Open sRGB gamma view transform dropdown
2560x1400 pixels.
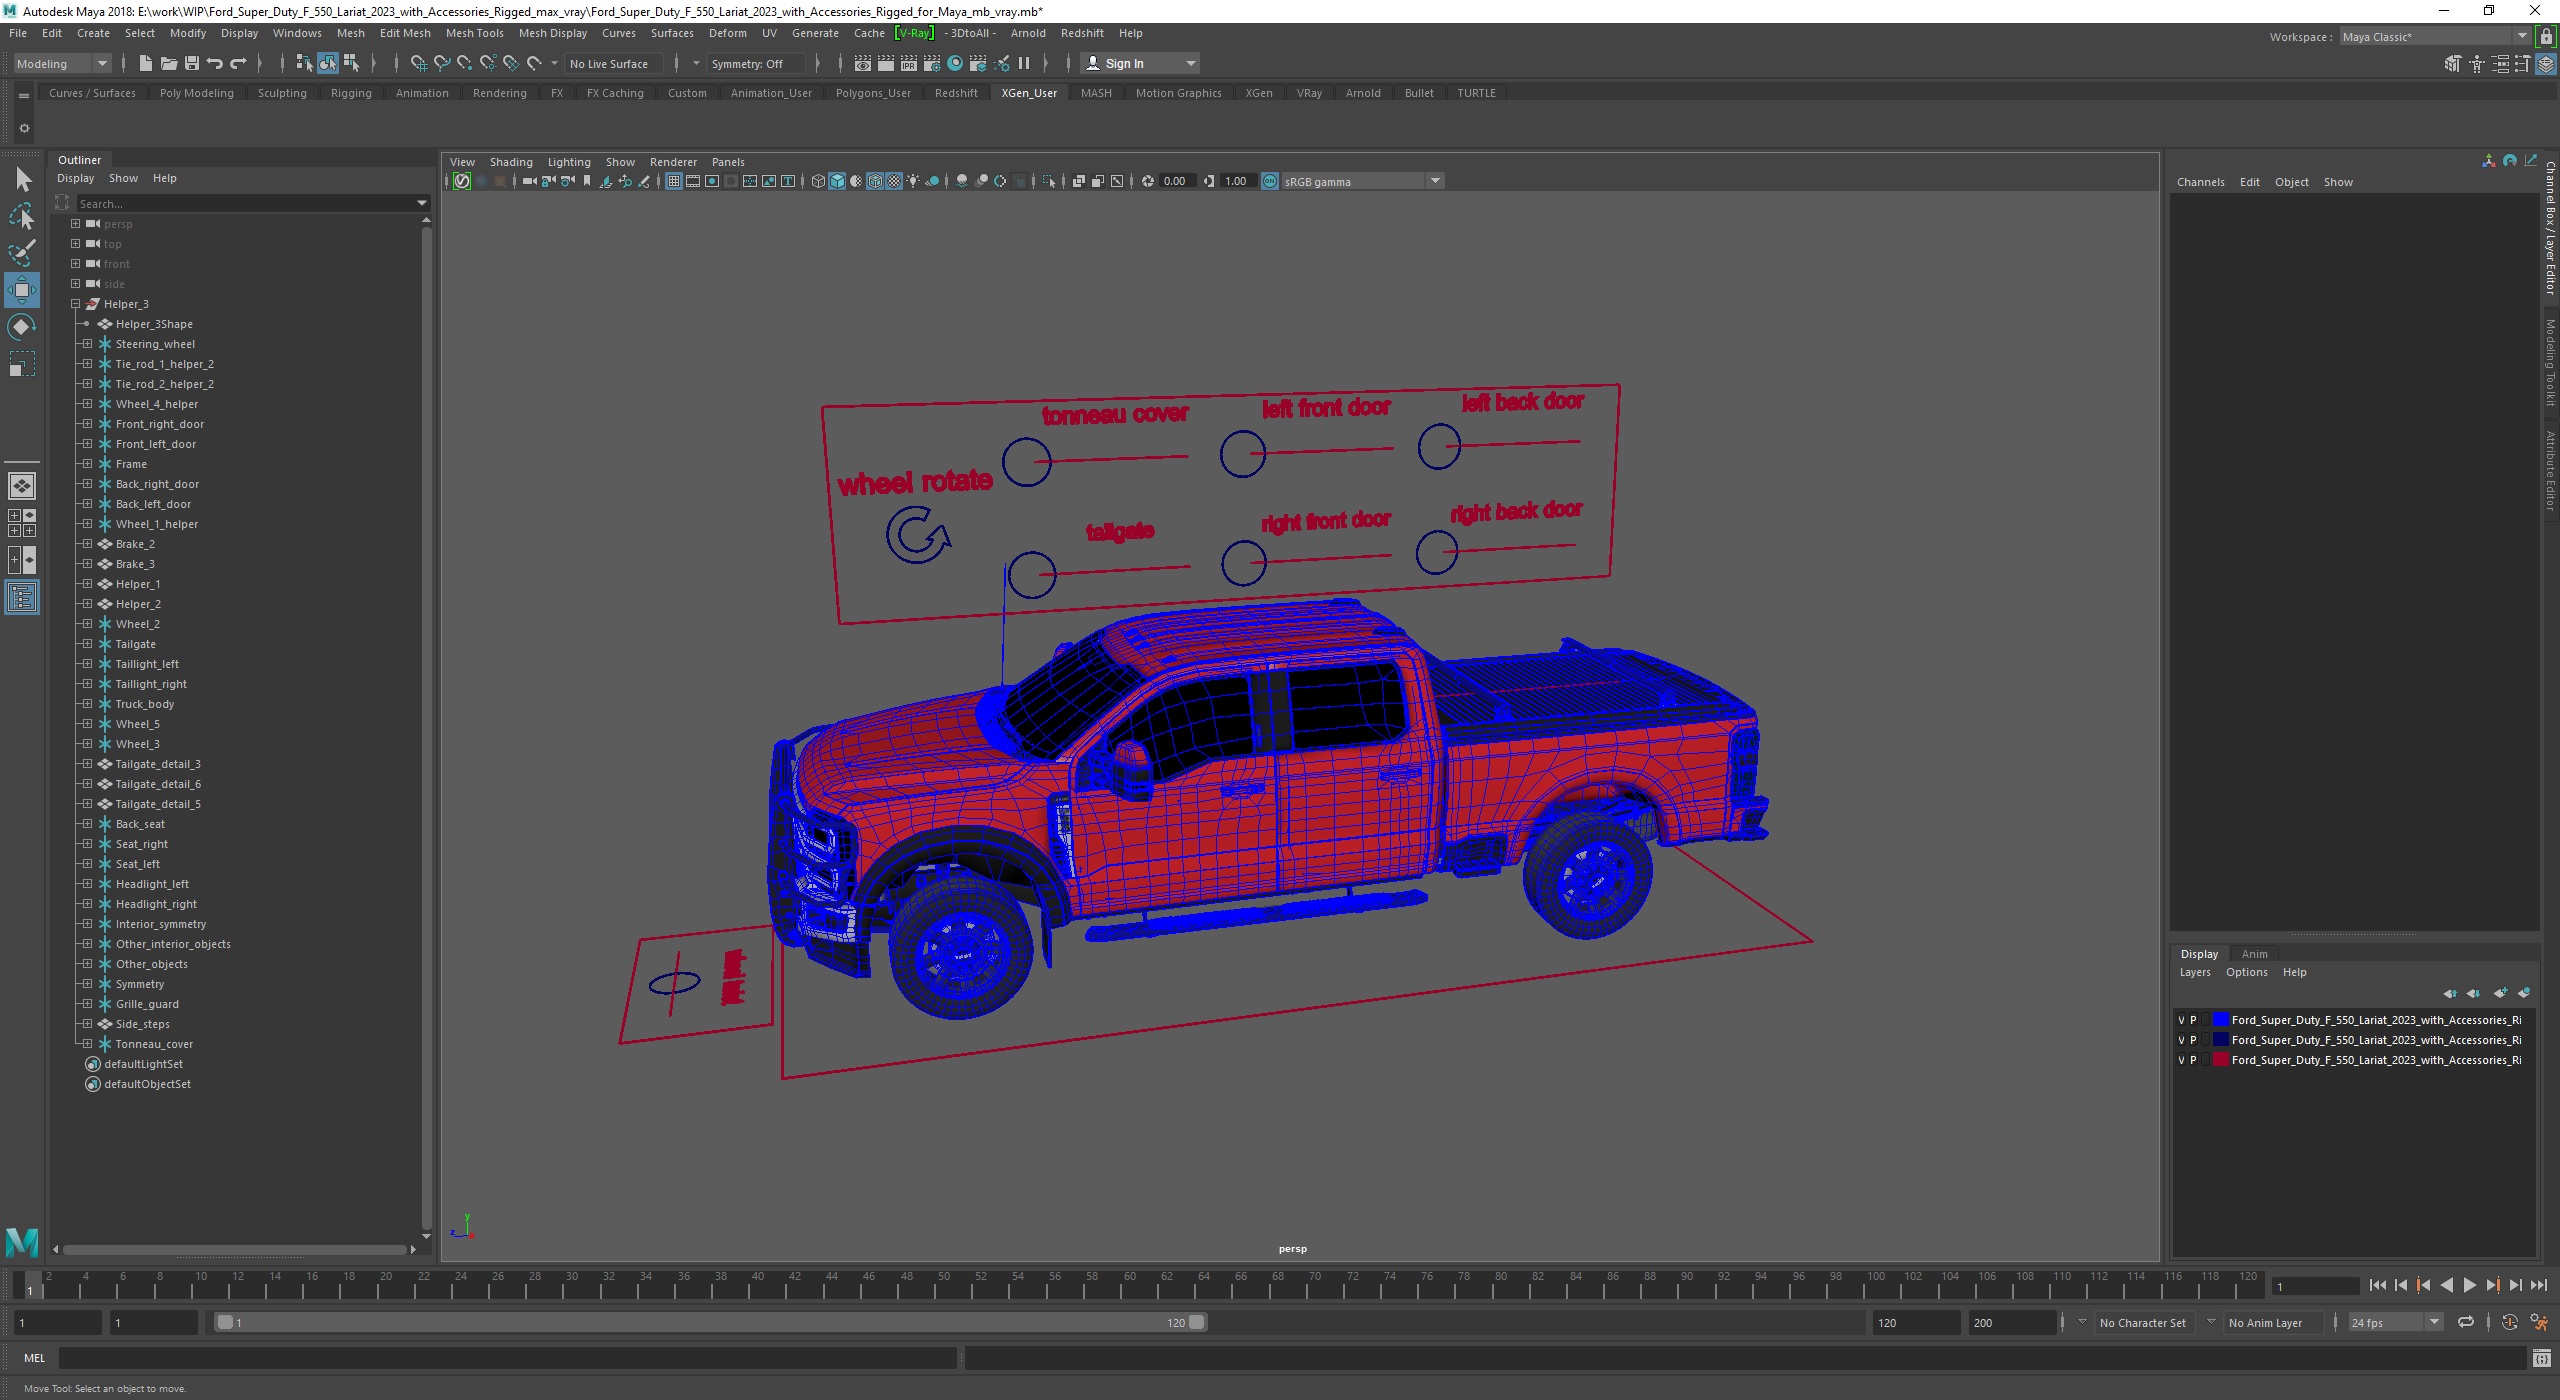[x=1362, y=181]
